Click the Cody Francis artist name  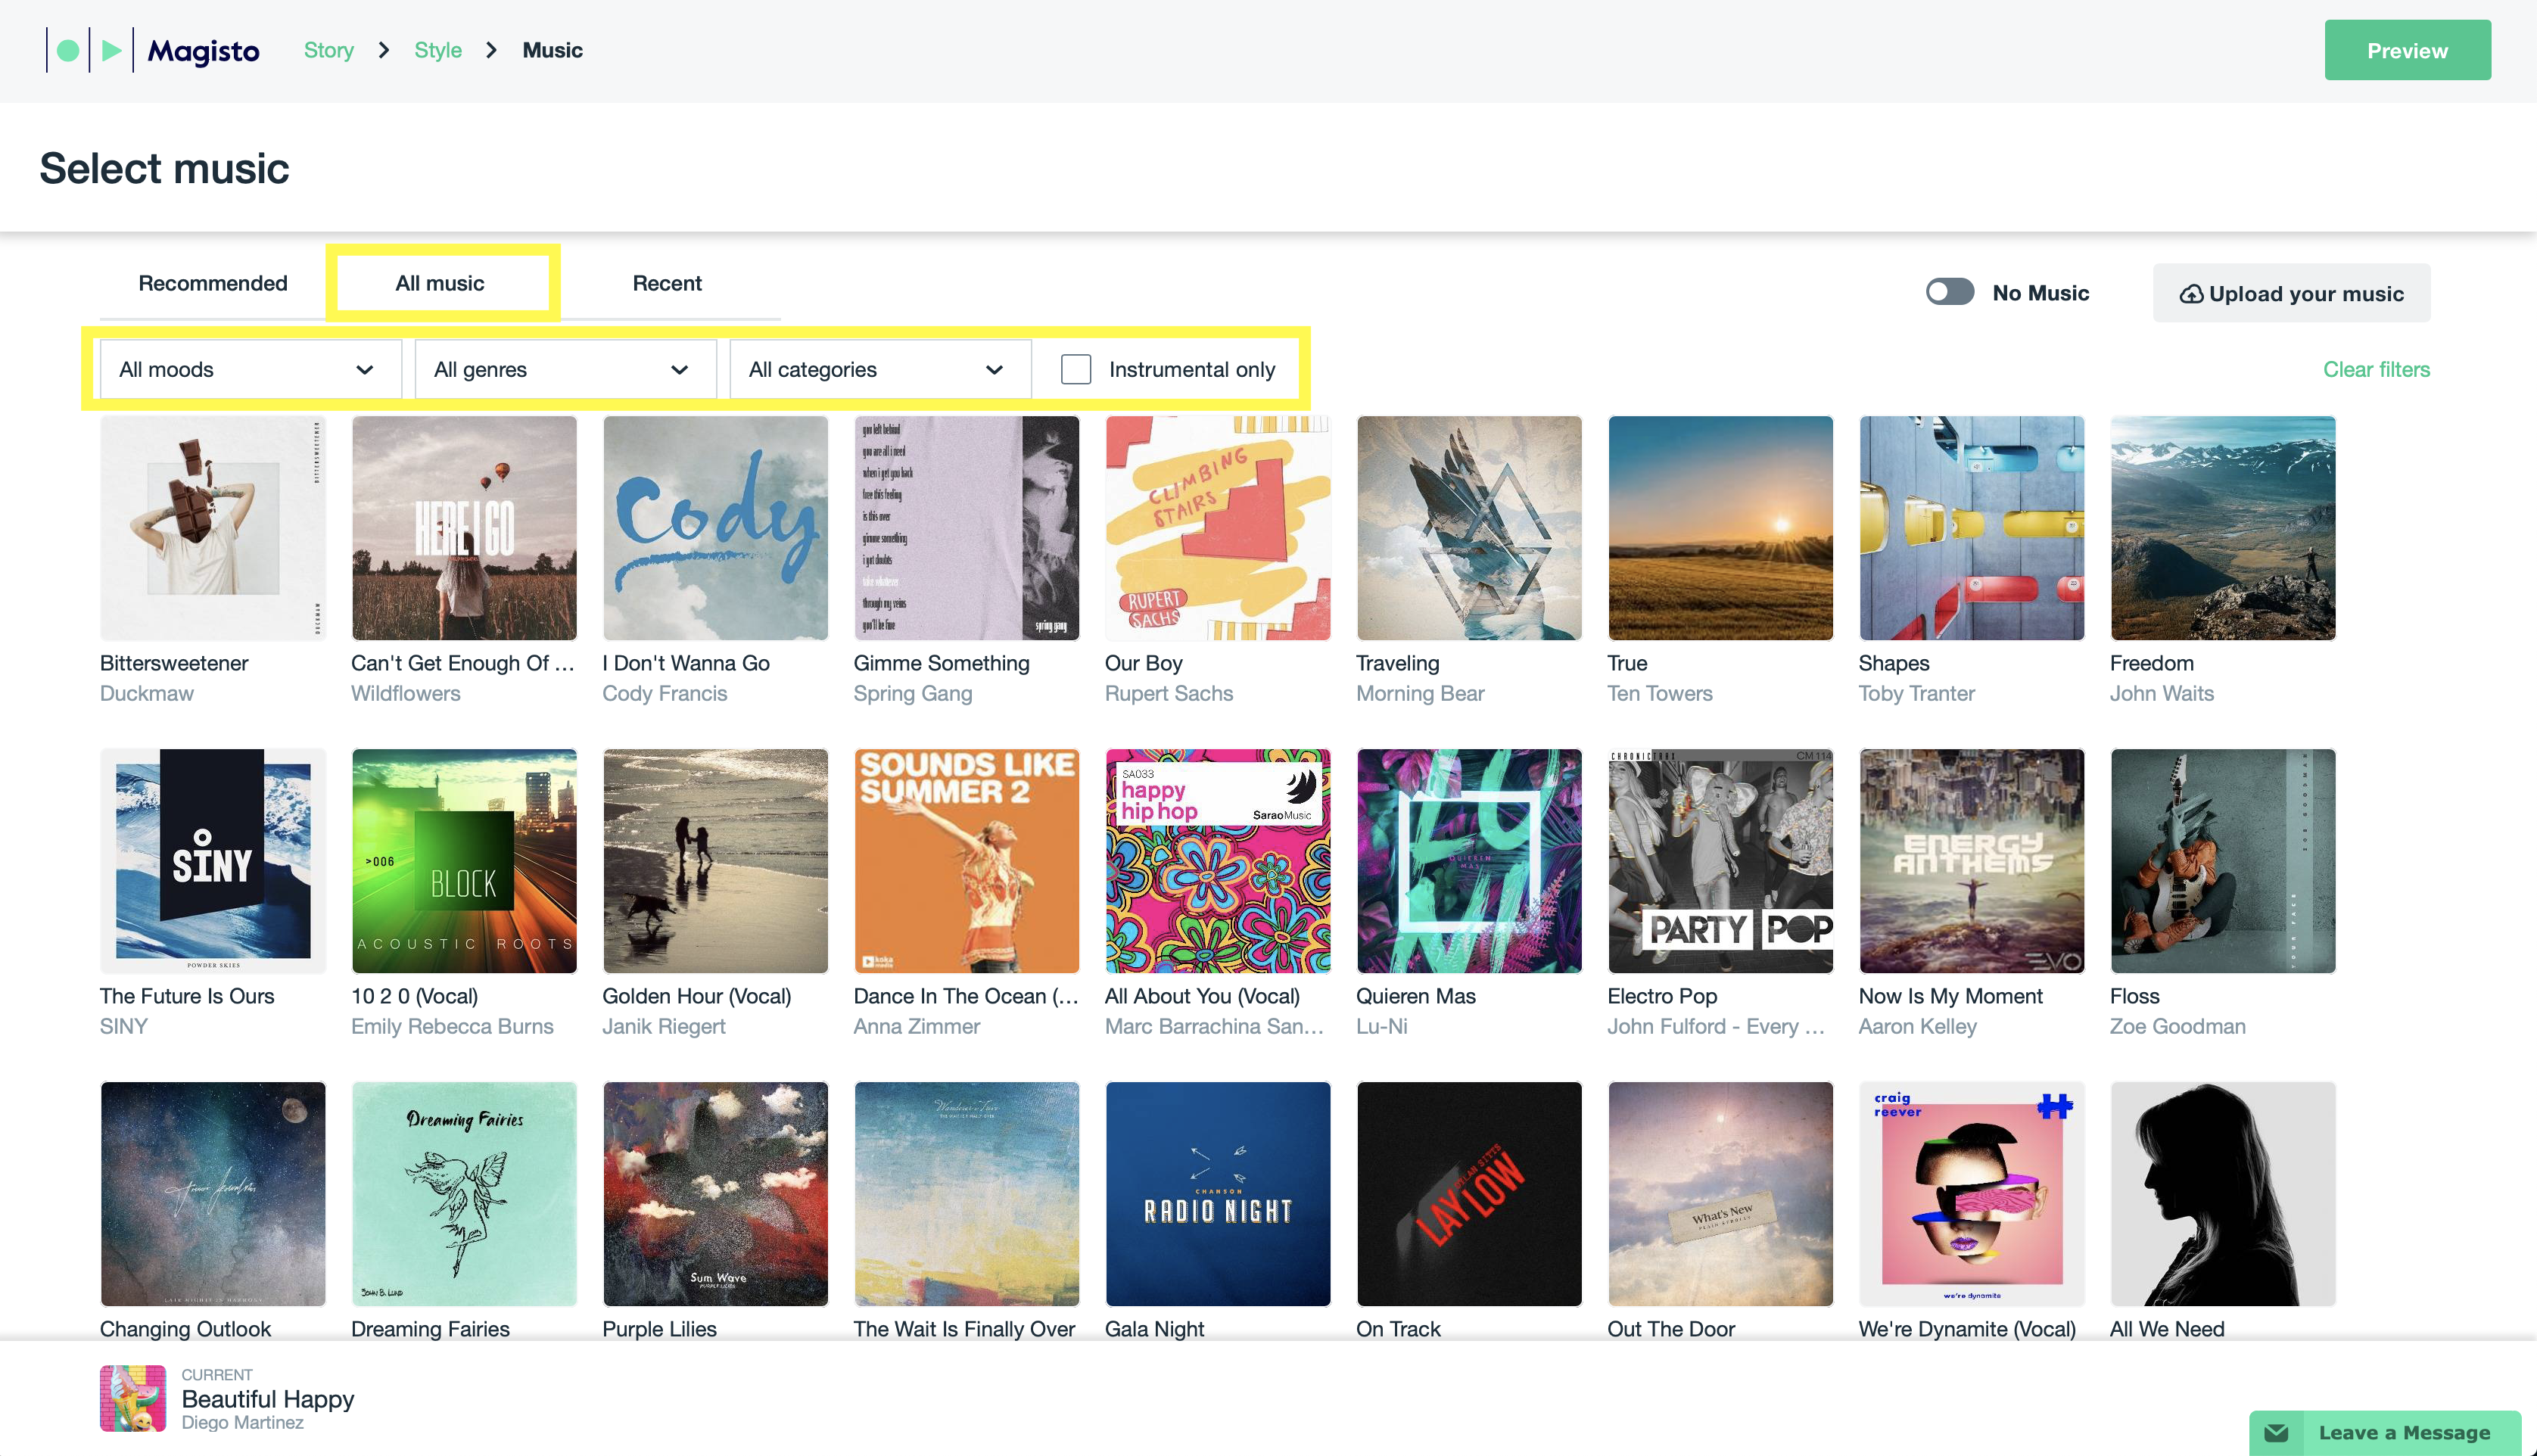(665, 693)
